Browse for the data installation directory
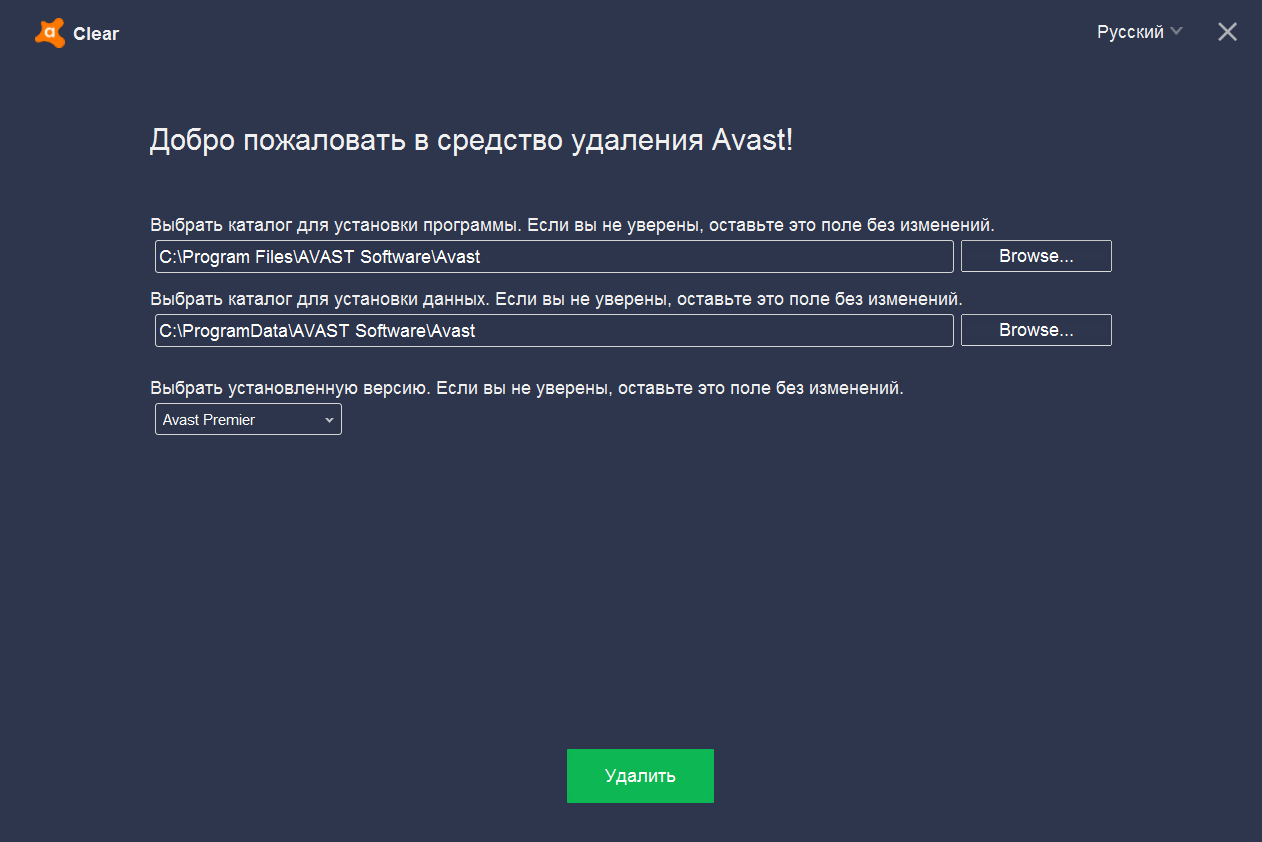Viewport: 1262px width, 842px height. (x=1036, y=330)
